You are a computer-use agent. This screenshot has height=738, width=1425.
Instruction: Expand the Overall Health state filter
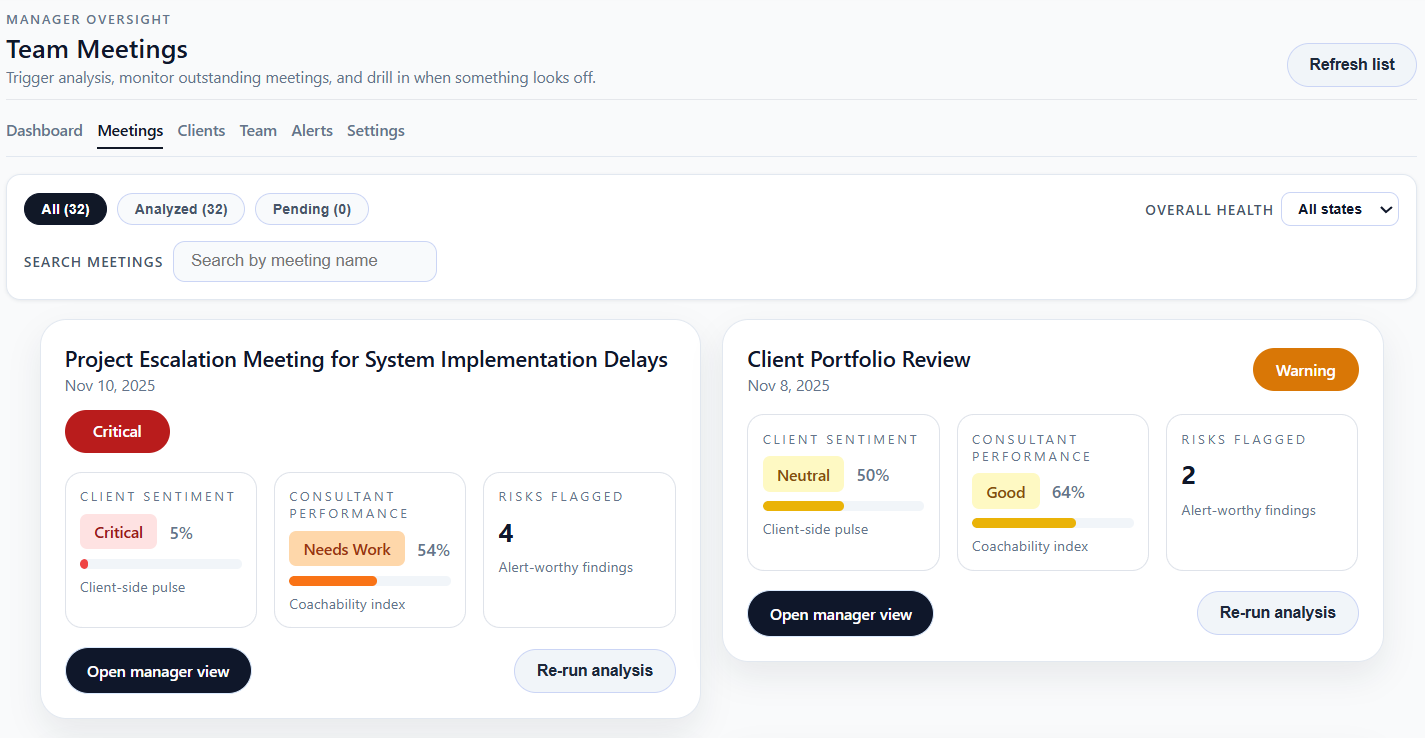[1340, 209]
